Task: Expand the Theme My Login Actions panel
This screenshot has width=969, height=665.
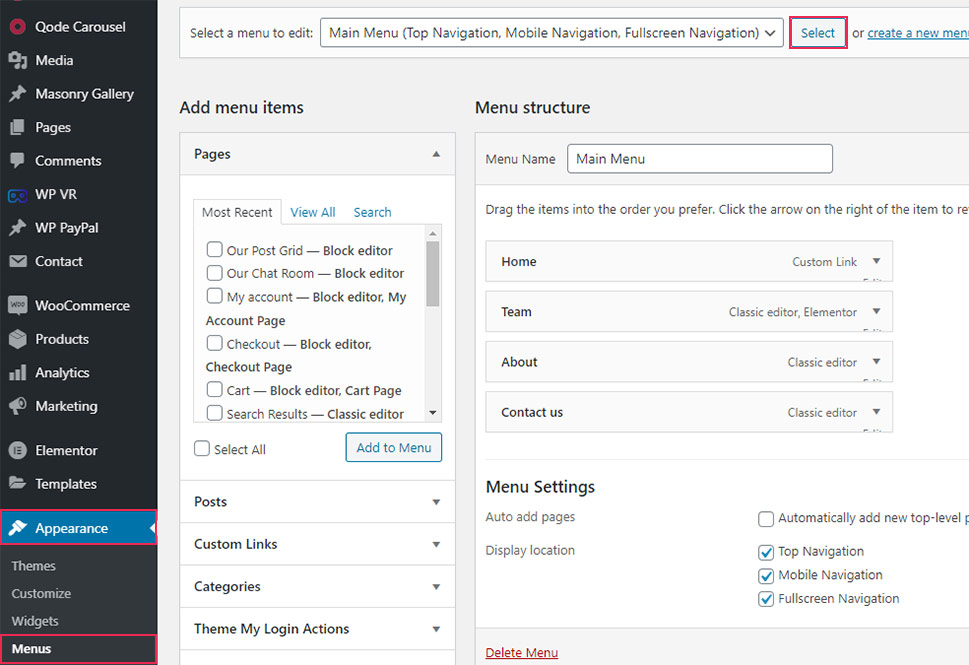Action: tap(436, 629)
